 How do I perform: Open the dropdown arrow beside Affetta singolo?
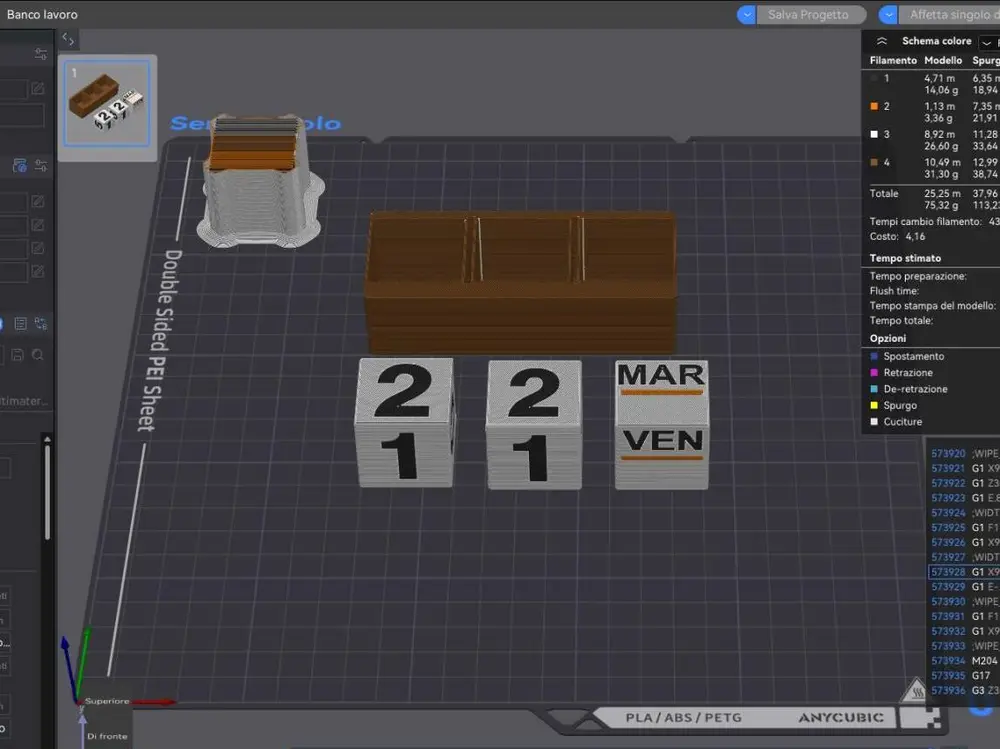coord(888,15)
